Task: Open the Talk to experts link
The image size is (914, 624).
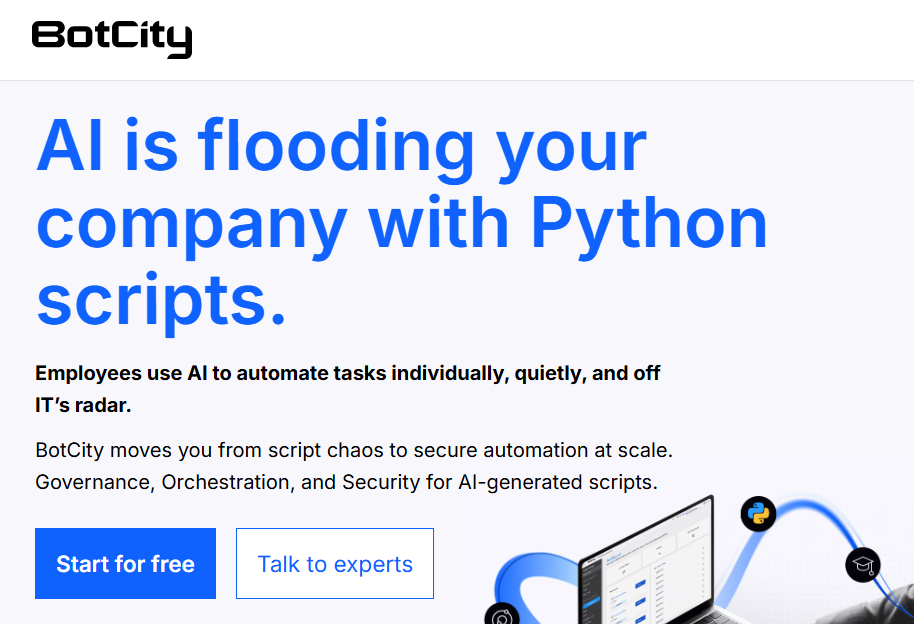Action: coord(335,564)
